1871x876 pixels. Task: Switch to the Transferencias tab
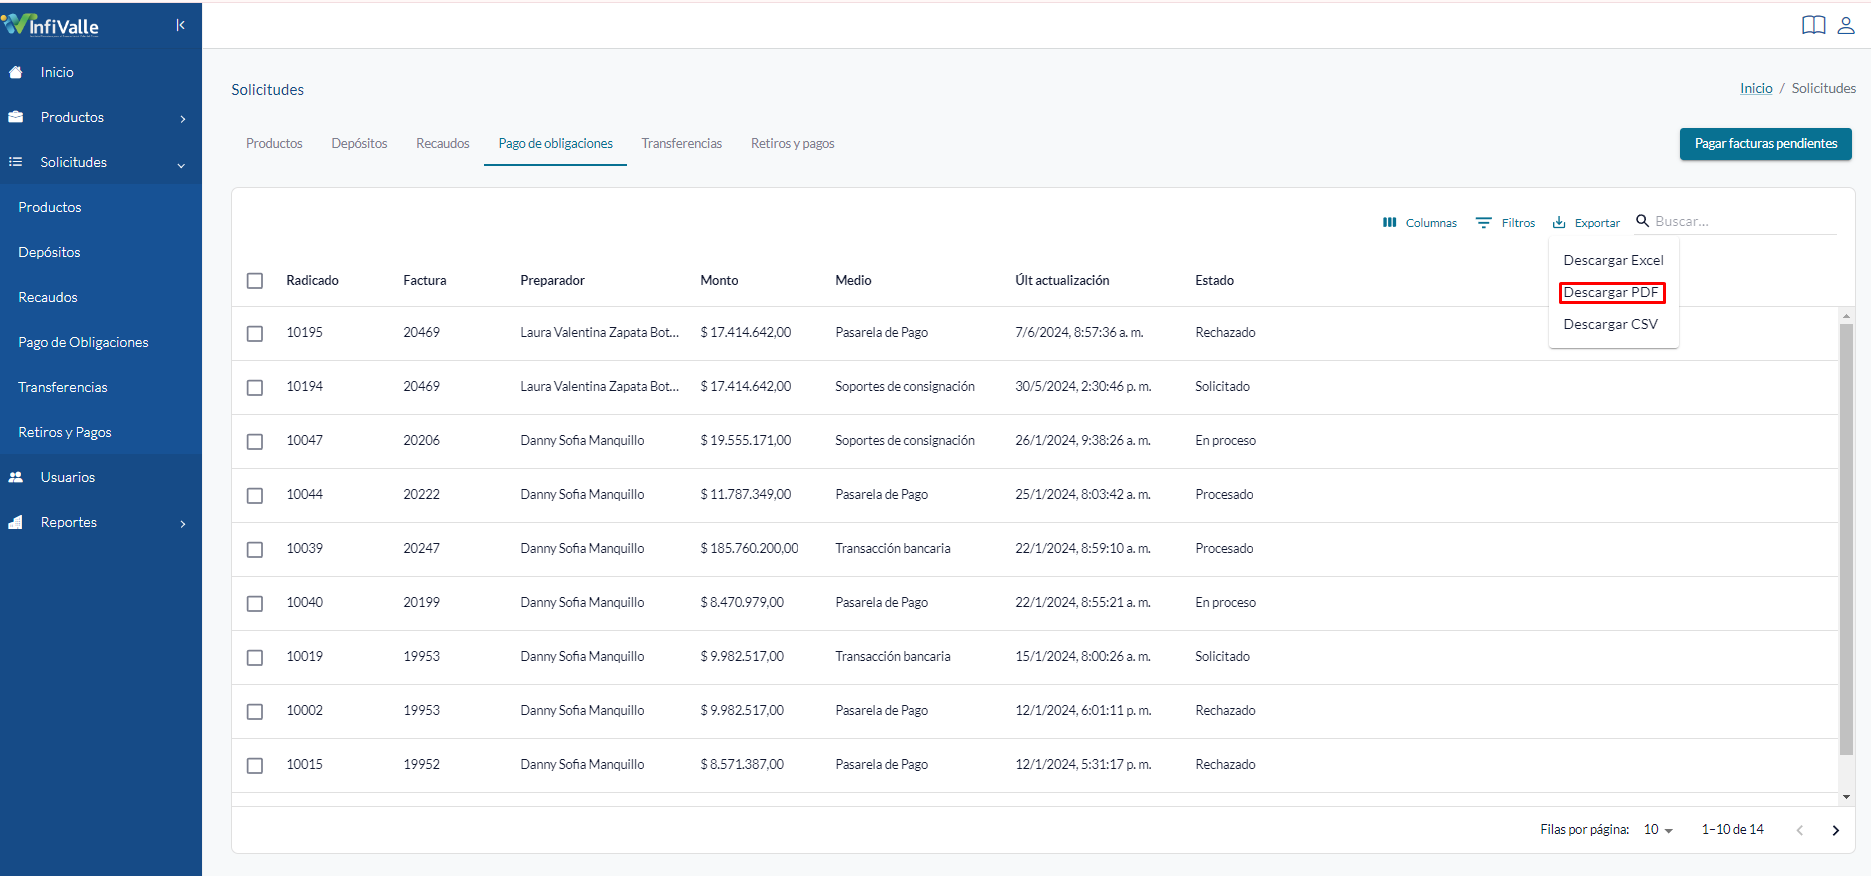click(682, 144)
